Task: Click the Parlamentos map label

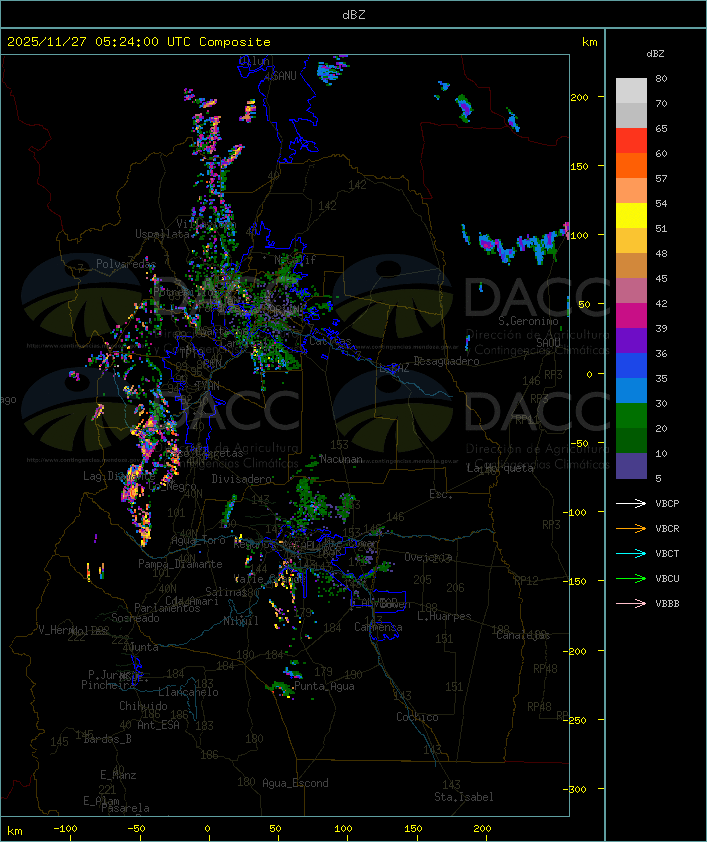Action: 167,608
